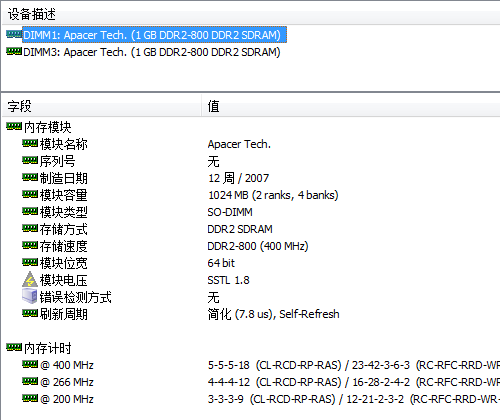This screenshot has width=500, height=420.
Task: Select the 模块类型 field
Action: [64, 212]
